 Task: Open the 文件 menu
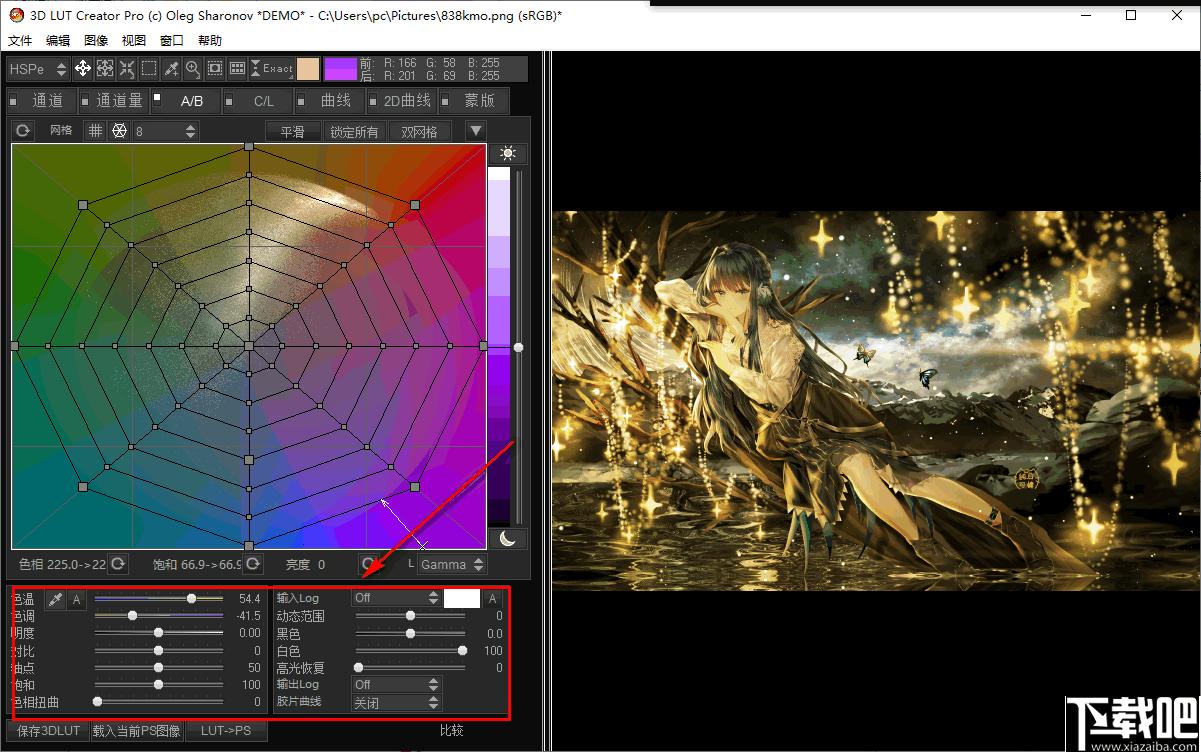(x=20, y=40)
